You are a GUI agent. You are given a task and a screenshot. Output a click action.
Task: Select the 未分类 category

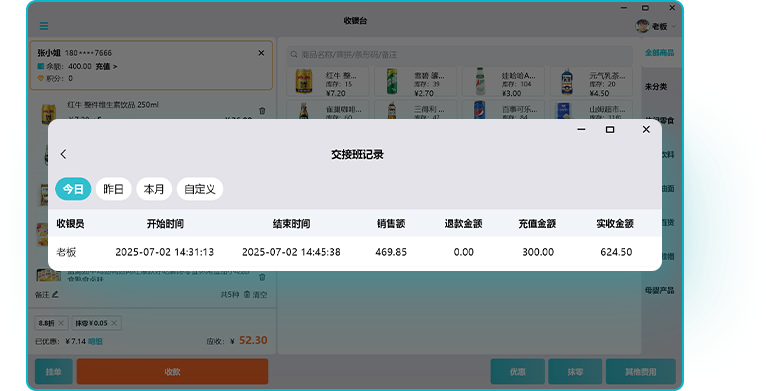(x=656, y=87)
